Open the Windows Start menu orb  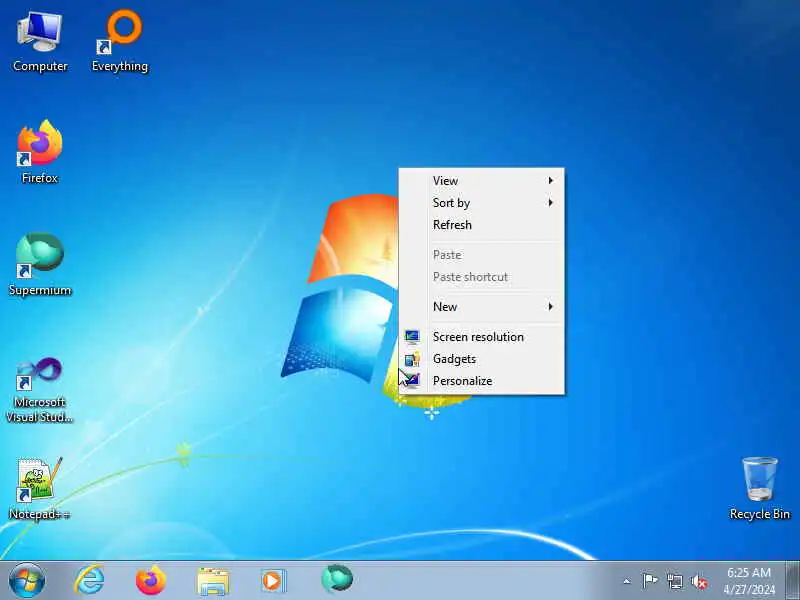pos(27,581)
